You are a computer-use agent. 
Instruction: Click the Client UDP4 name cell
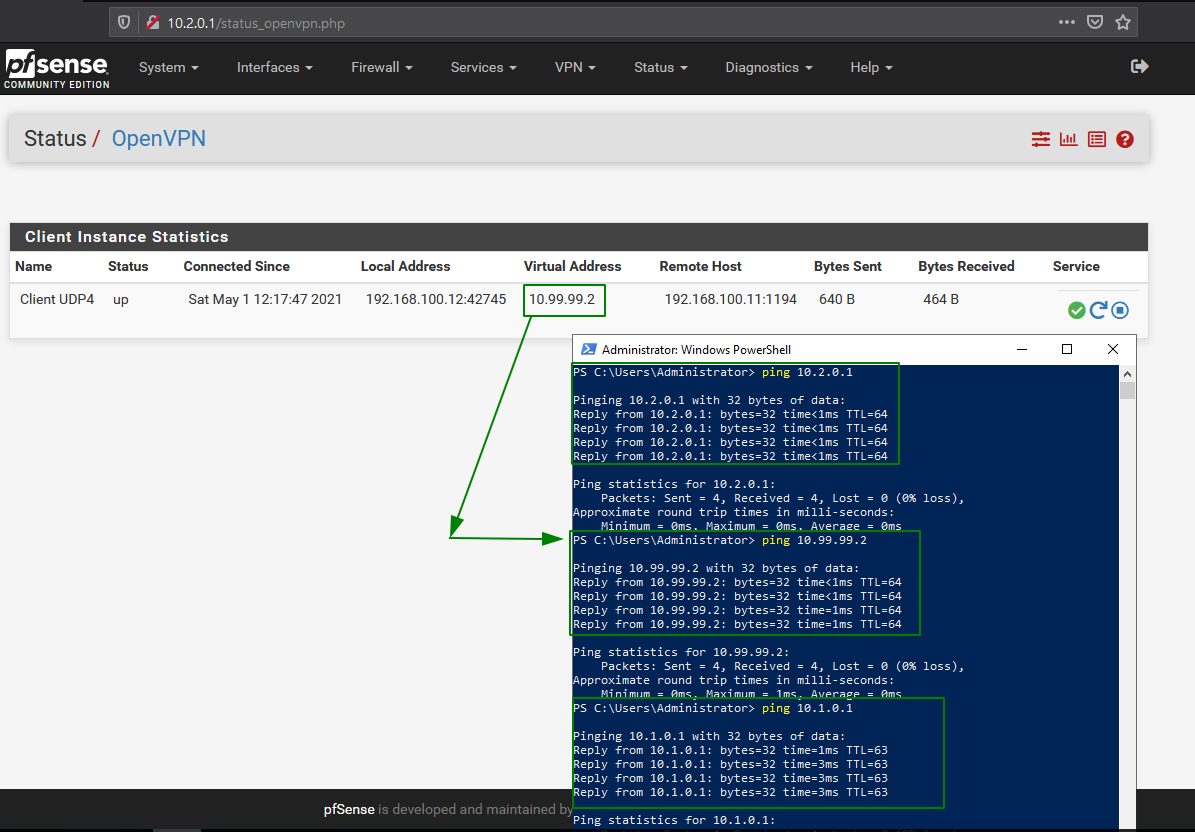coord(57,299)
